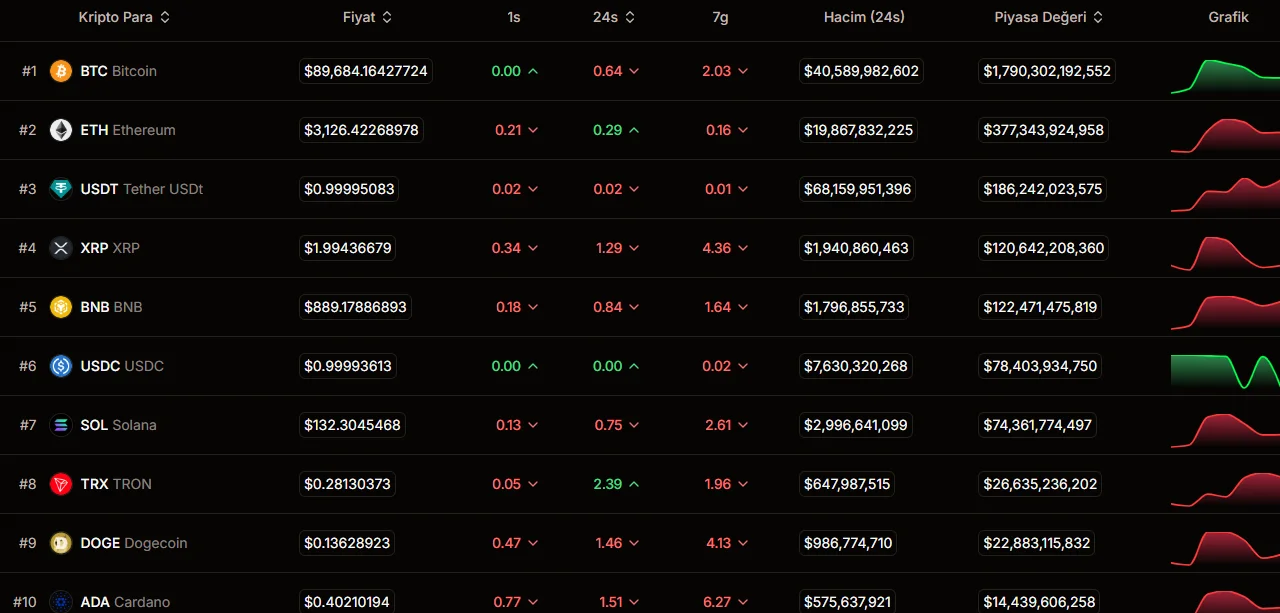Click the 1s column header
Viewport: 1280px width, 613px height.
click(x=513, y=17)
